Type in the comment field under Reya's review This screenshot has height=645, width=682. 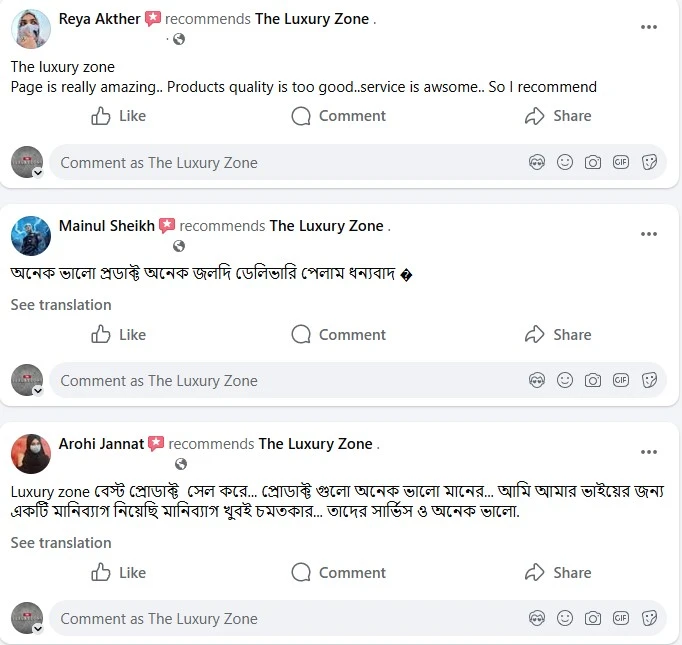pyautogui.click(x=280, y=162)
